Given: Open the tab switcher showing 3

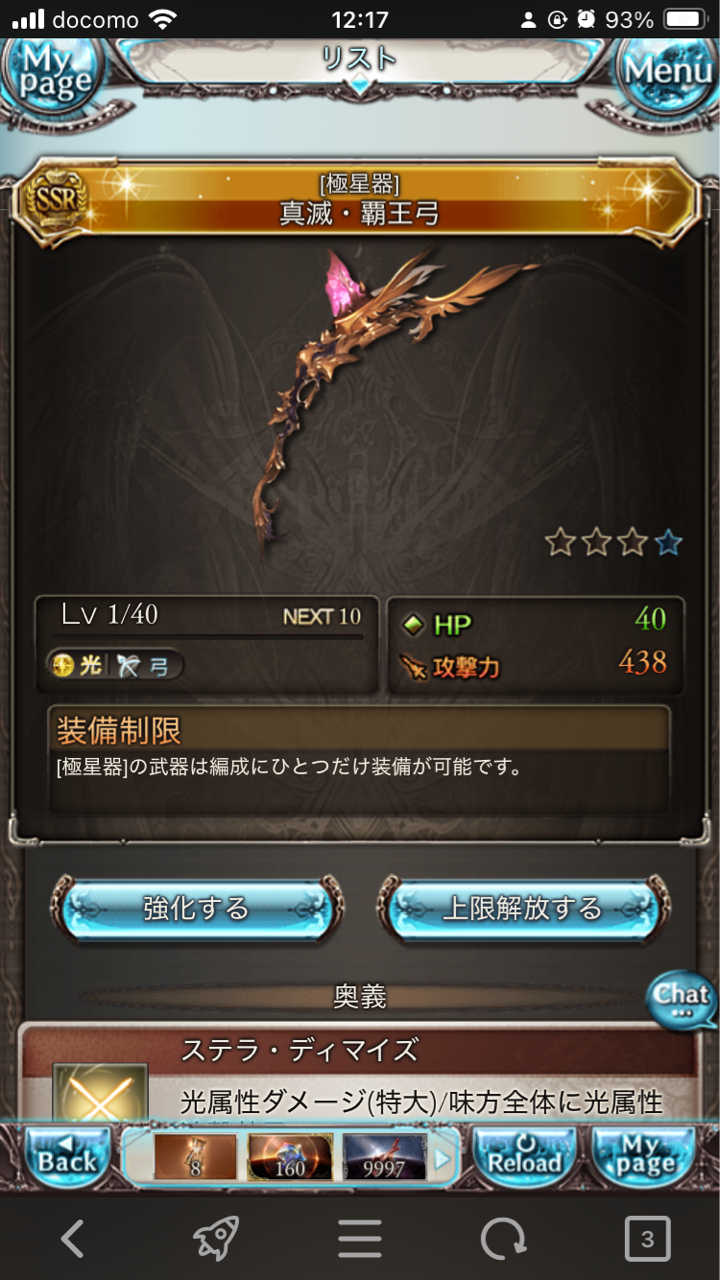Looking at the screenshot, I should [x=647, y=1240].
